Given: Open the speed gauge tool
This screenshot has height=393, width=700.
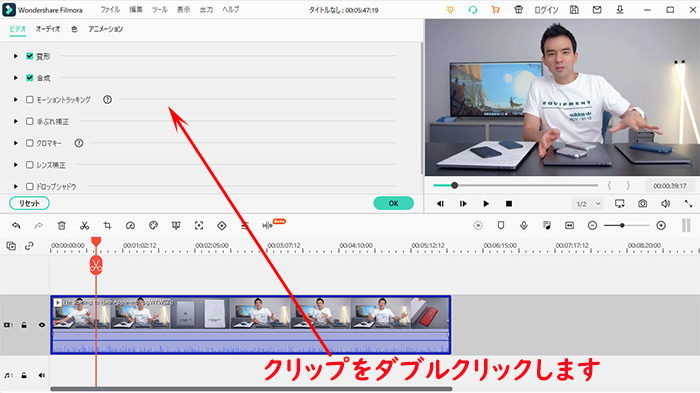Looking at the screenshot, I should point(130,226).
